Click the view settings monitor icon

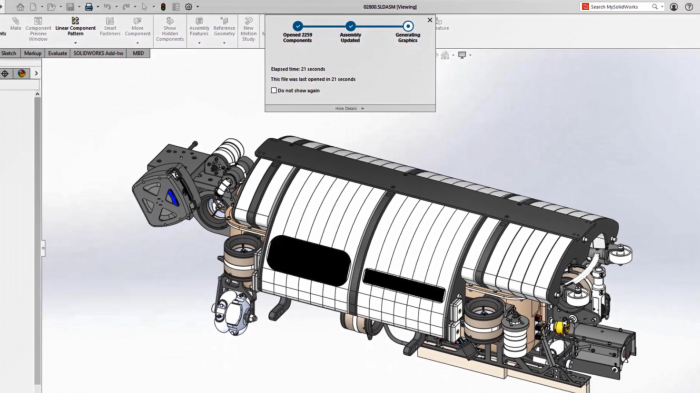(462, 55)
